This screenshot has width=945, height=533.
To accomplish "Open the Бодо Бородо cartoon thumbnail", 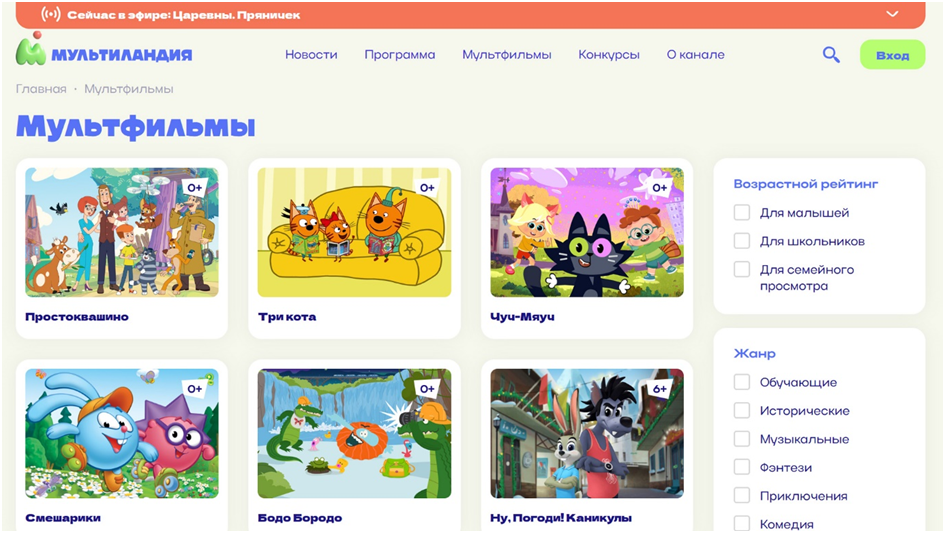I will 354,434.
